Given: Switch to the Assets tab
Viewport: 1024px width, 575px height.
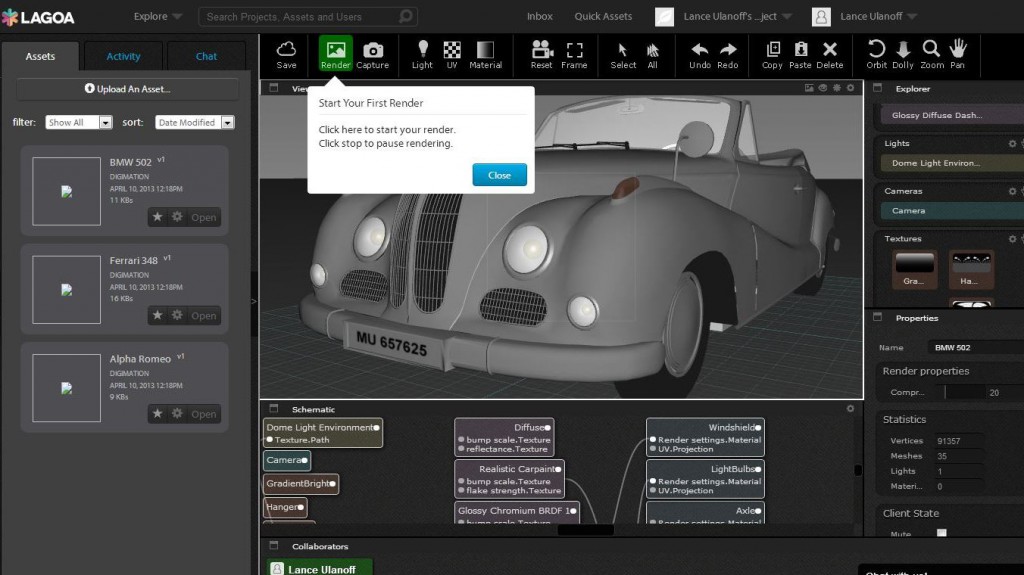Looking at the screenshot, I should coord(40,56).
